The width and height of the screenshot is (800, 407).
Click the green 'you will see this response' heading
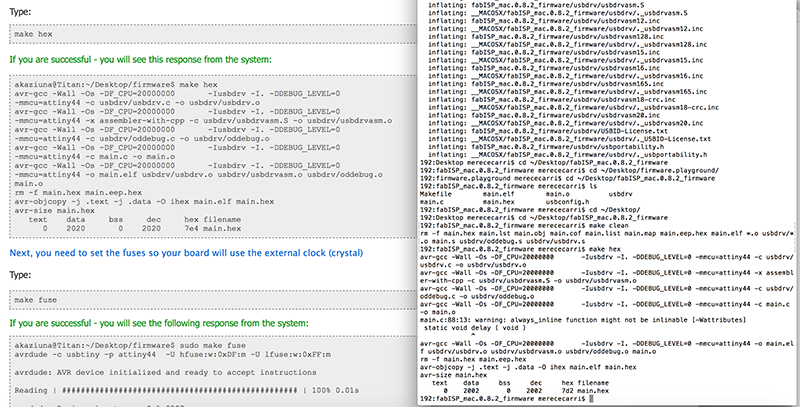point(140,59)
